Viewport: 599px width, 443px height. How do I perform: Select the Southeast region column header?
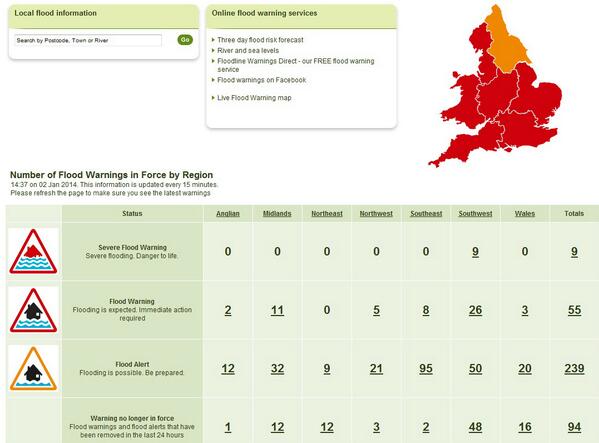coord(426,213)
